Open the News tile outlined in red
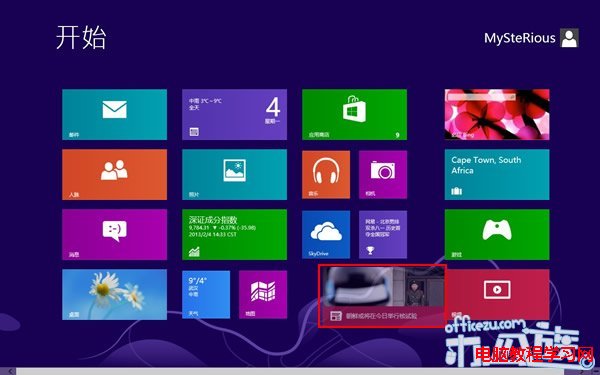This screenshot has width=600, height=375. point(382,296)
